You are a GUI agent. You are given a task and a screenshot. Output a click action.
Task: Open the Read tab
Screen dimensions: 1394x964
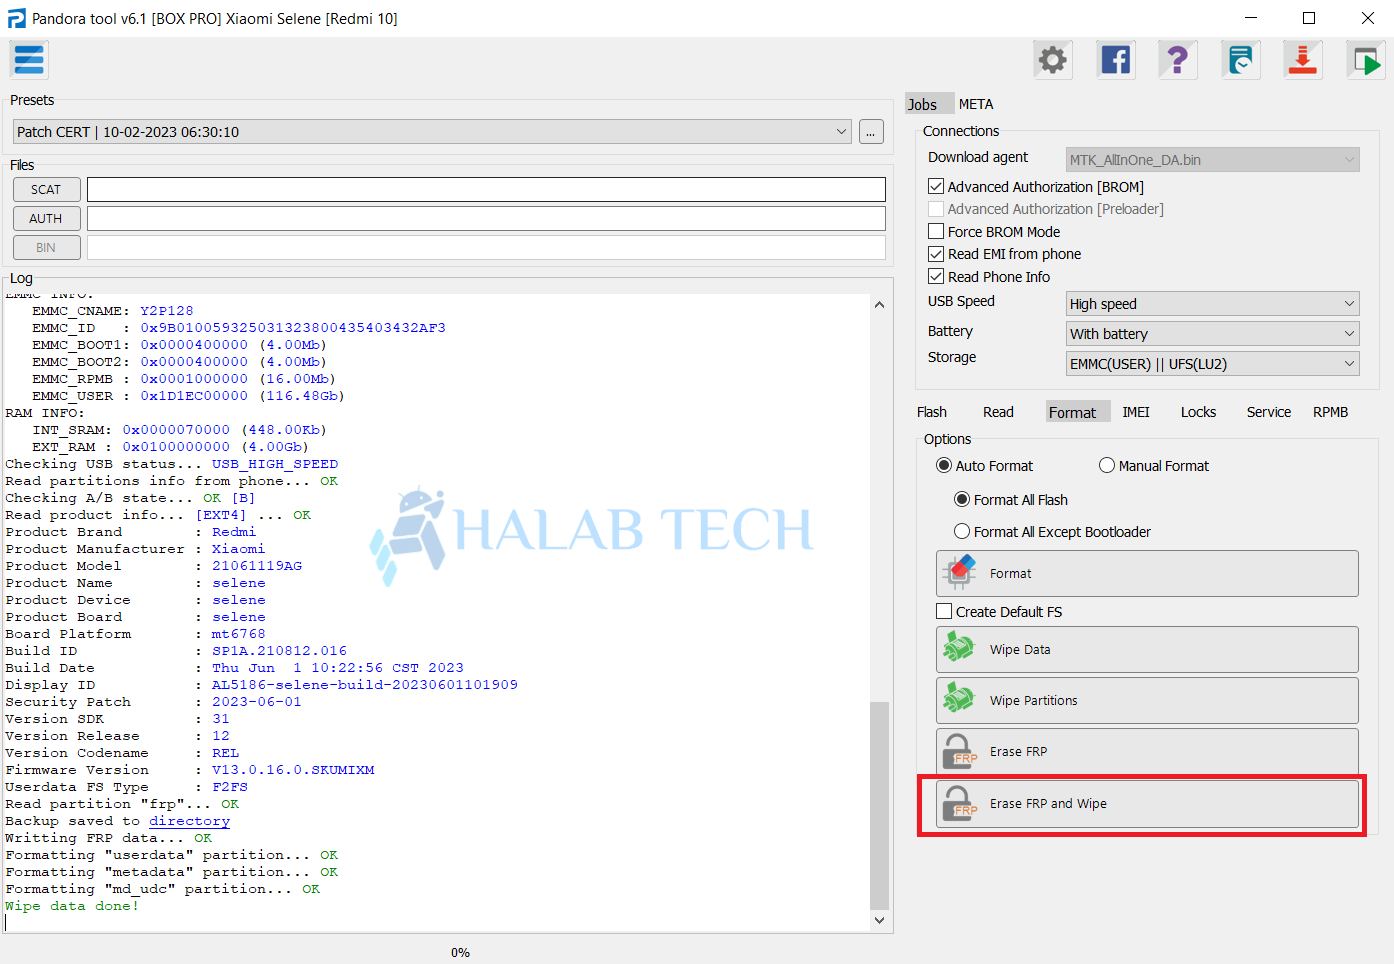(998, 412)
